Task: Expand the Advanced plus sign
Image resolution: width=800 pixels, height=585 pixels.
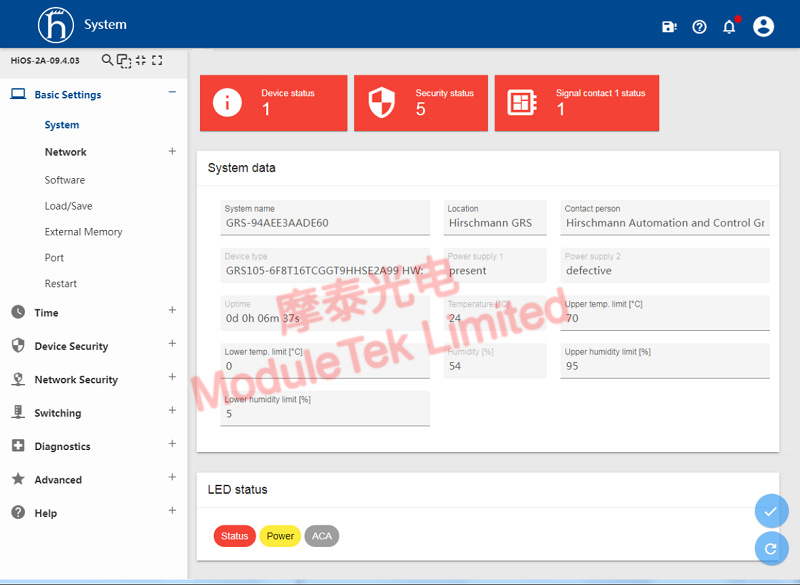Action: point(172,477)
